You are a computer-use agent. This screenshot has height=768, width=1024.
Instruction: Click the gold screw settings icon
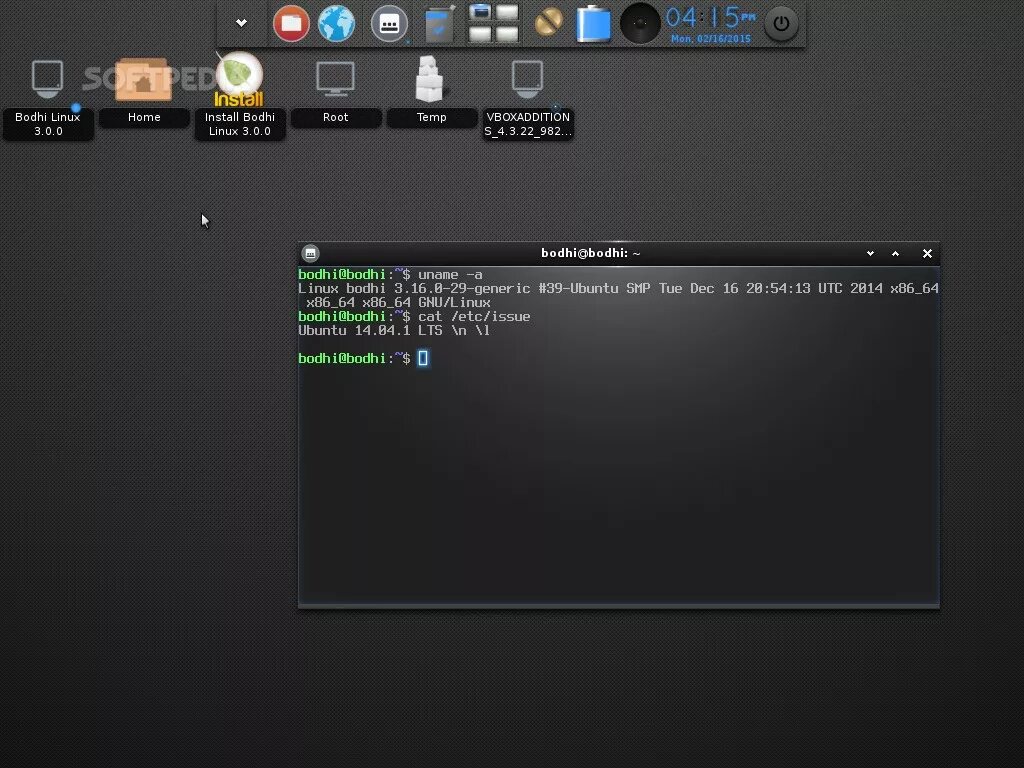[x=549, y=23]
